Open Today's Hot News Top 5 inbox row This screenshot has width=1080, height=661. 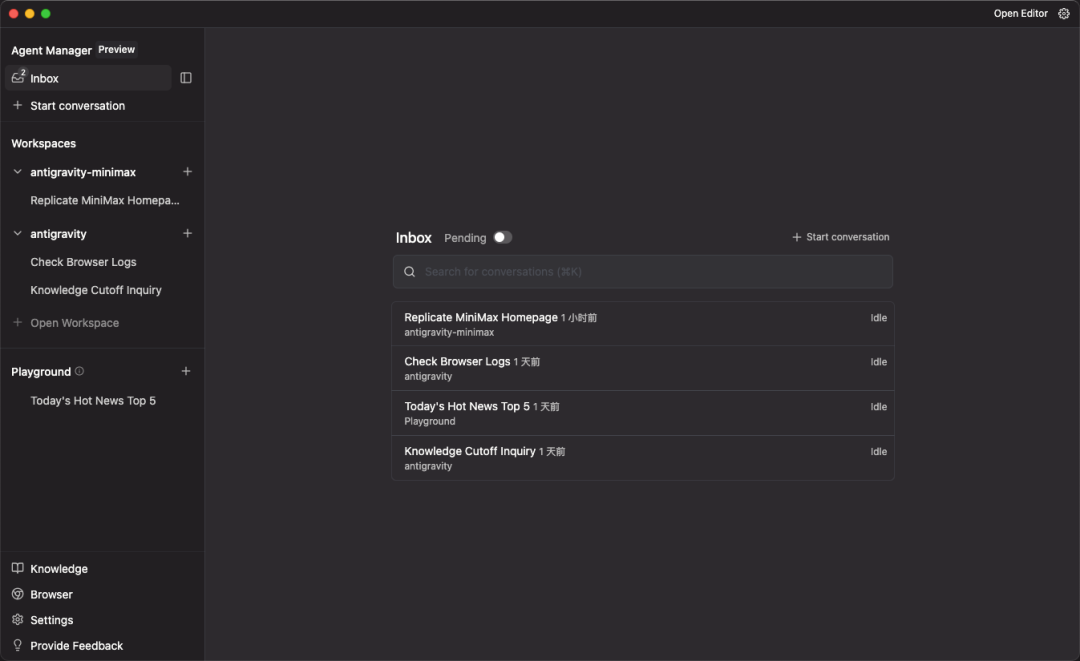pos(642,413)
